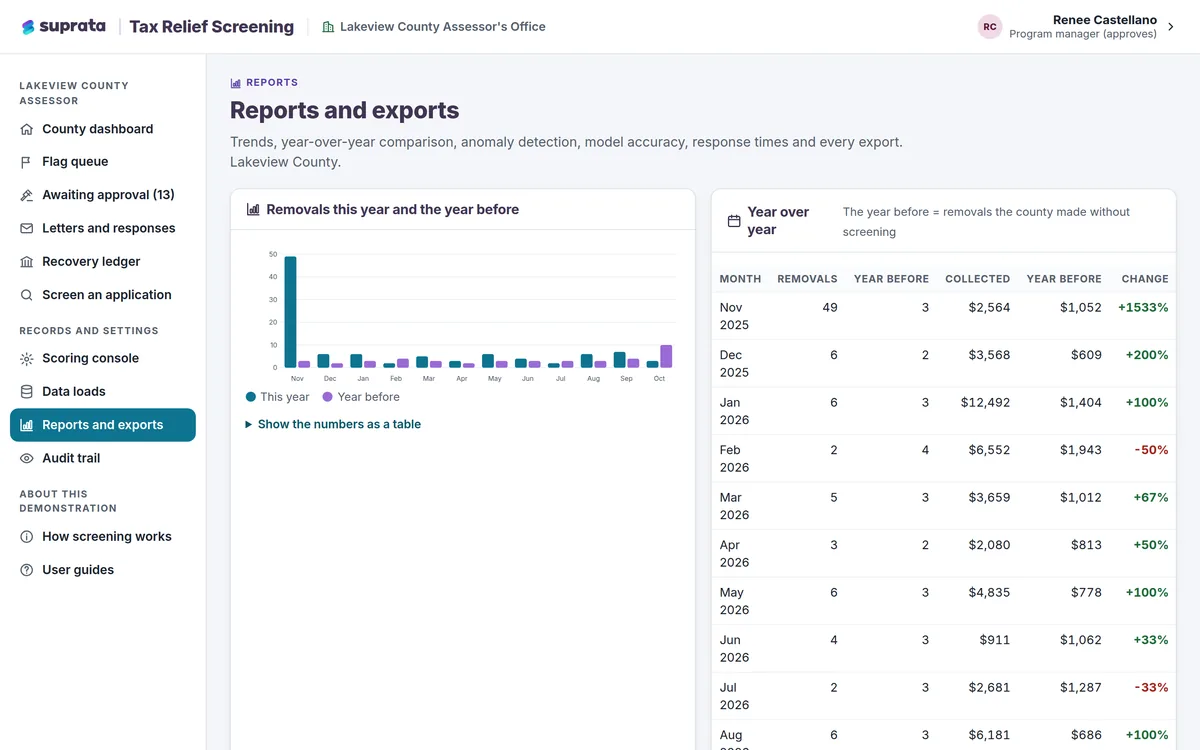Click Lakeview County Assessor's Office in the header

point(443,27)
